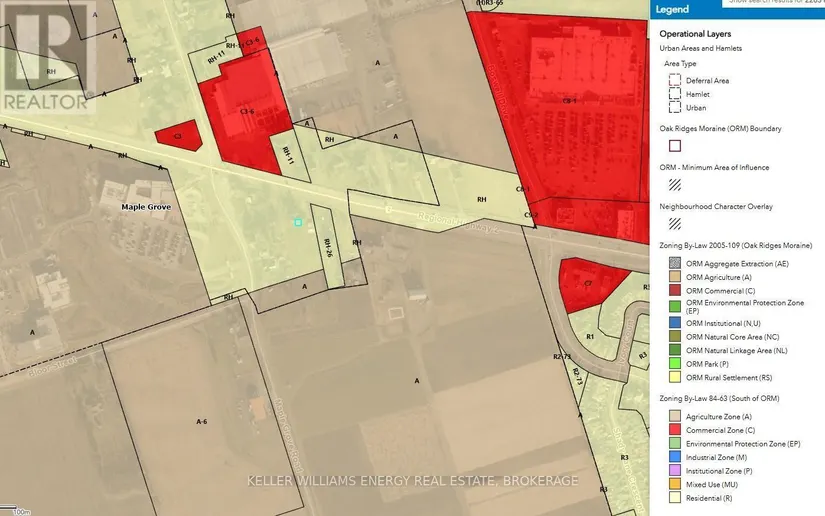This screenshot has height=516, width=825.
Task: Click the Agriculture Zone (A) swatch
Action: [675, 416]
